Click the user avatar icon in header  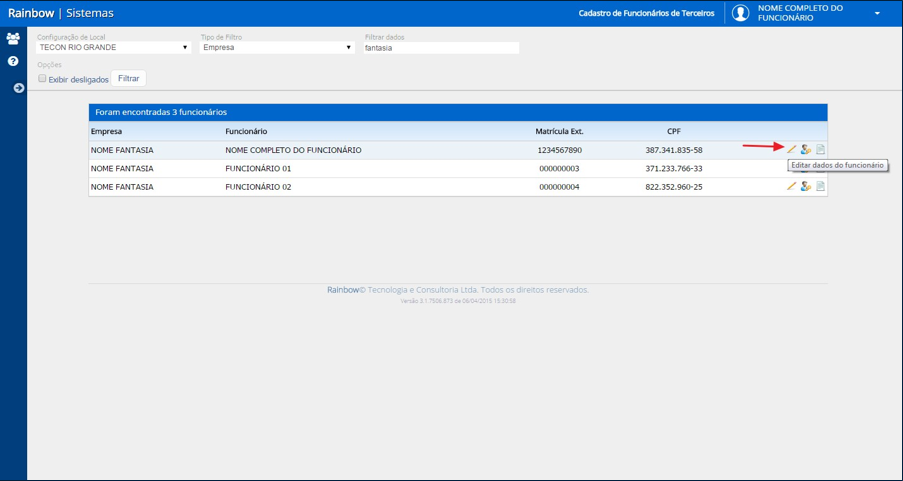tap(741, 13)
